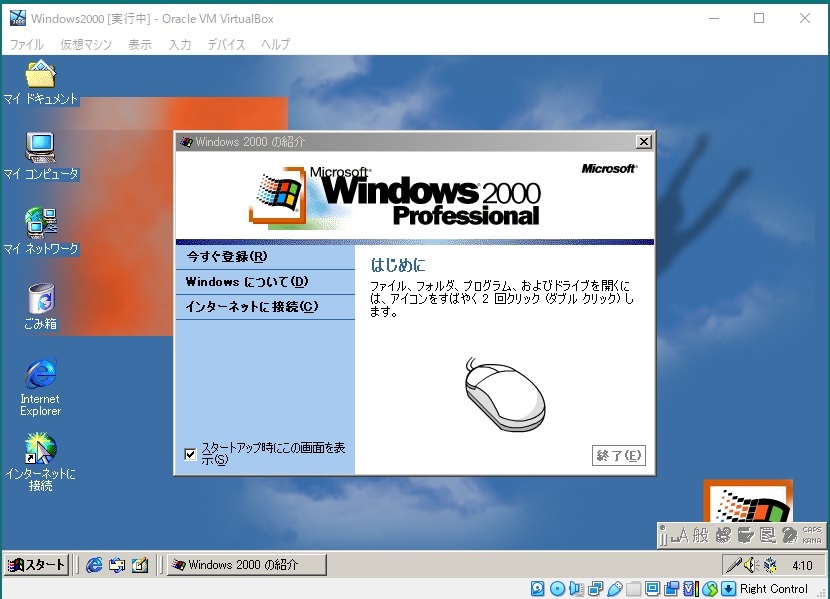The height and width of the screenshot is (599, 830).
Task: Click the VirtualBox cube tray icon
Action: point(770,565)
